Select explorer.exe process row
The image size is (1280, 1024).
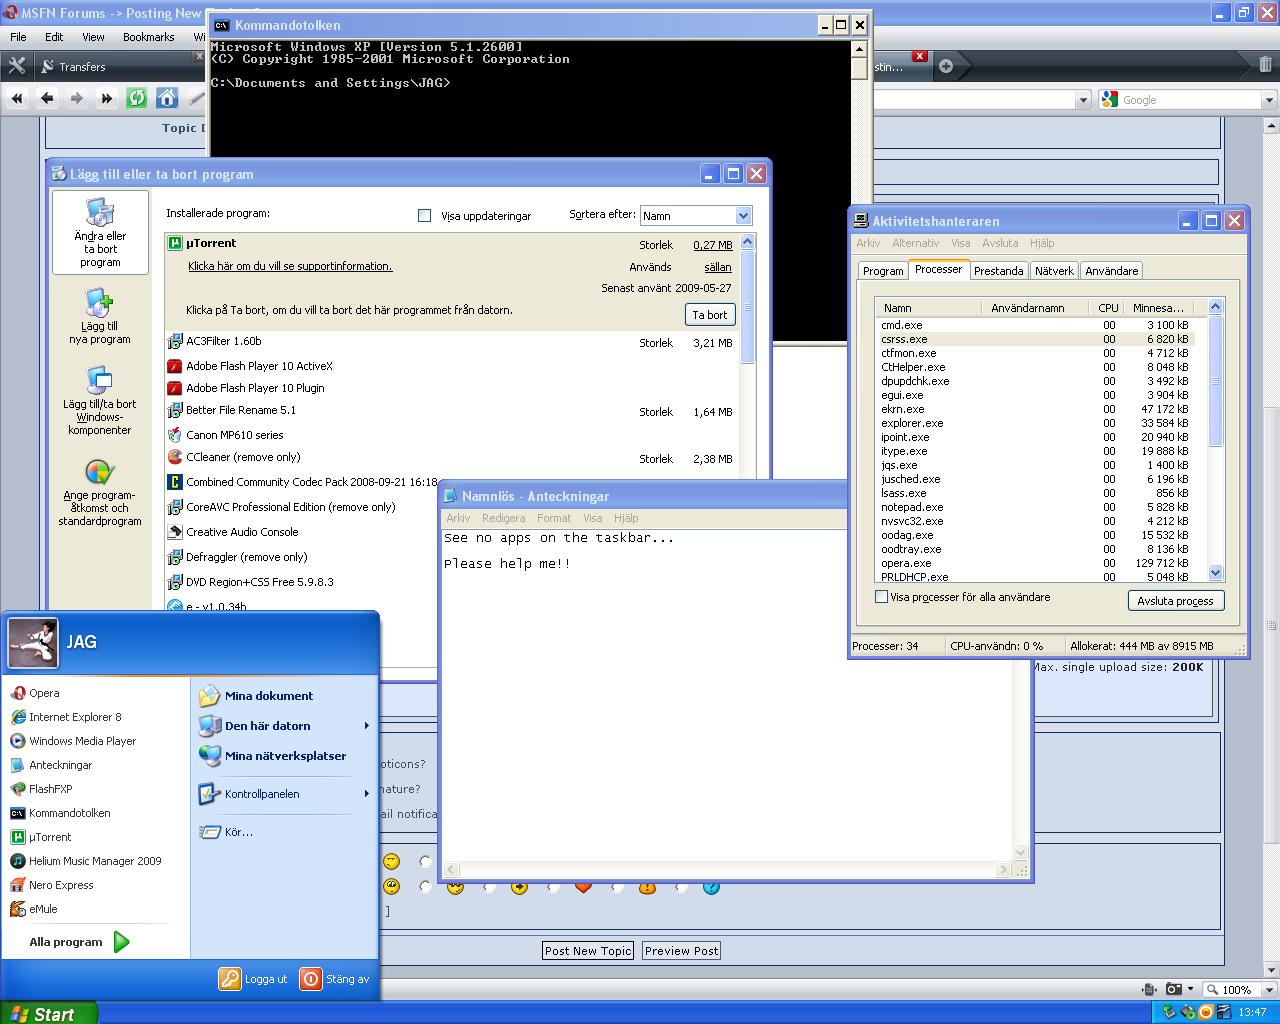1035,423
